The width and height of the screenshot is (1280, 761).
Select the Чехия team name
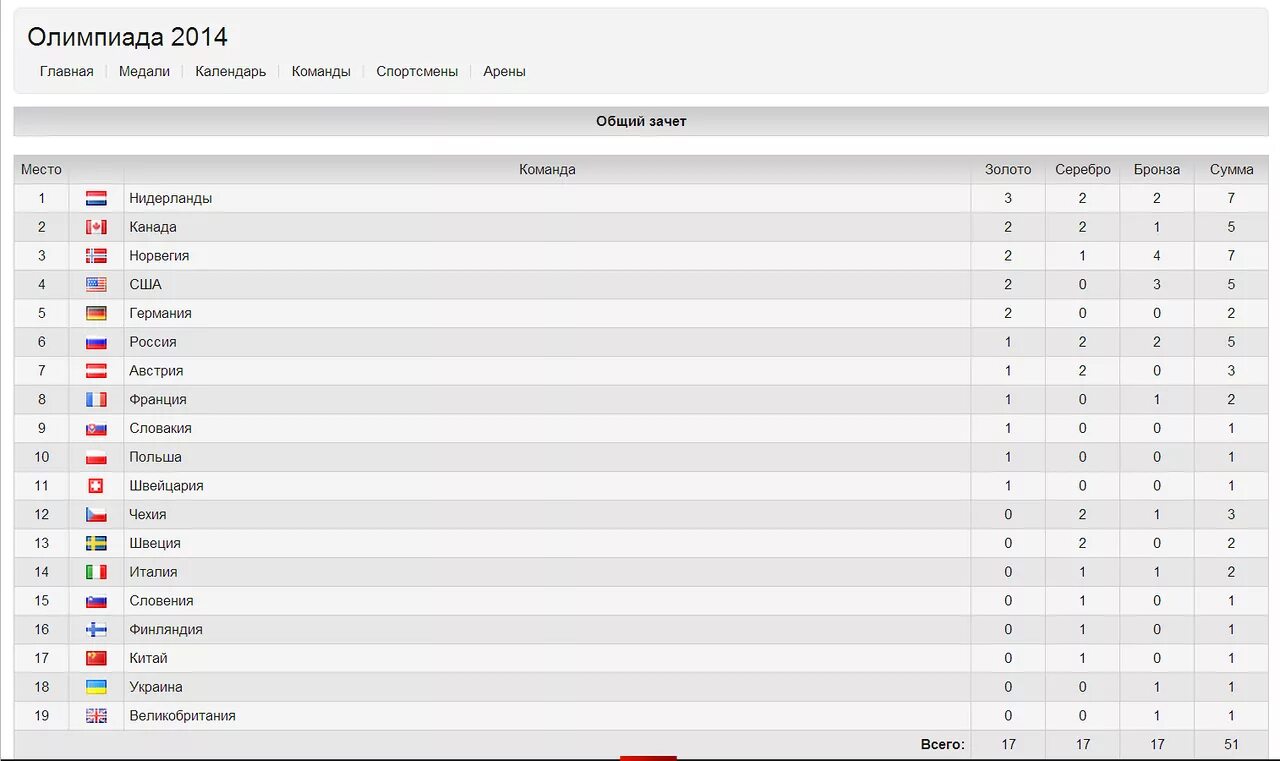148,515
